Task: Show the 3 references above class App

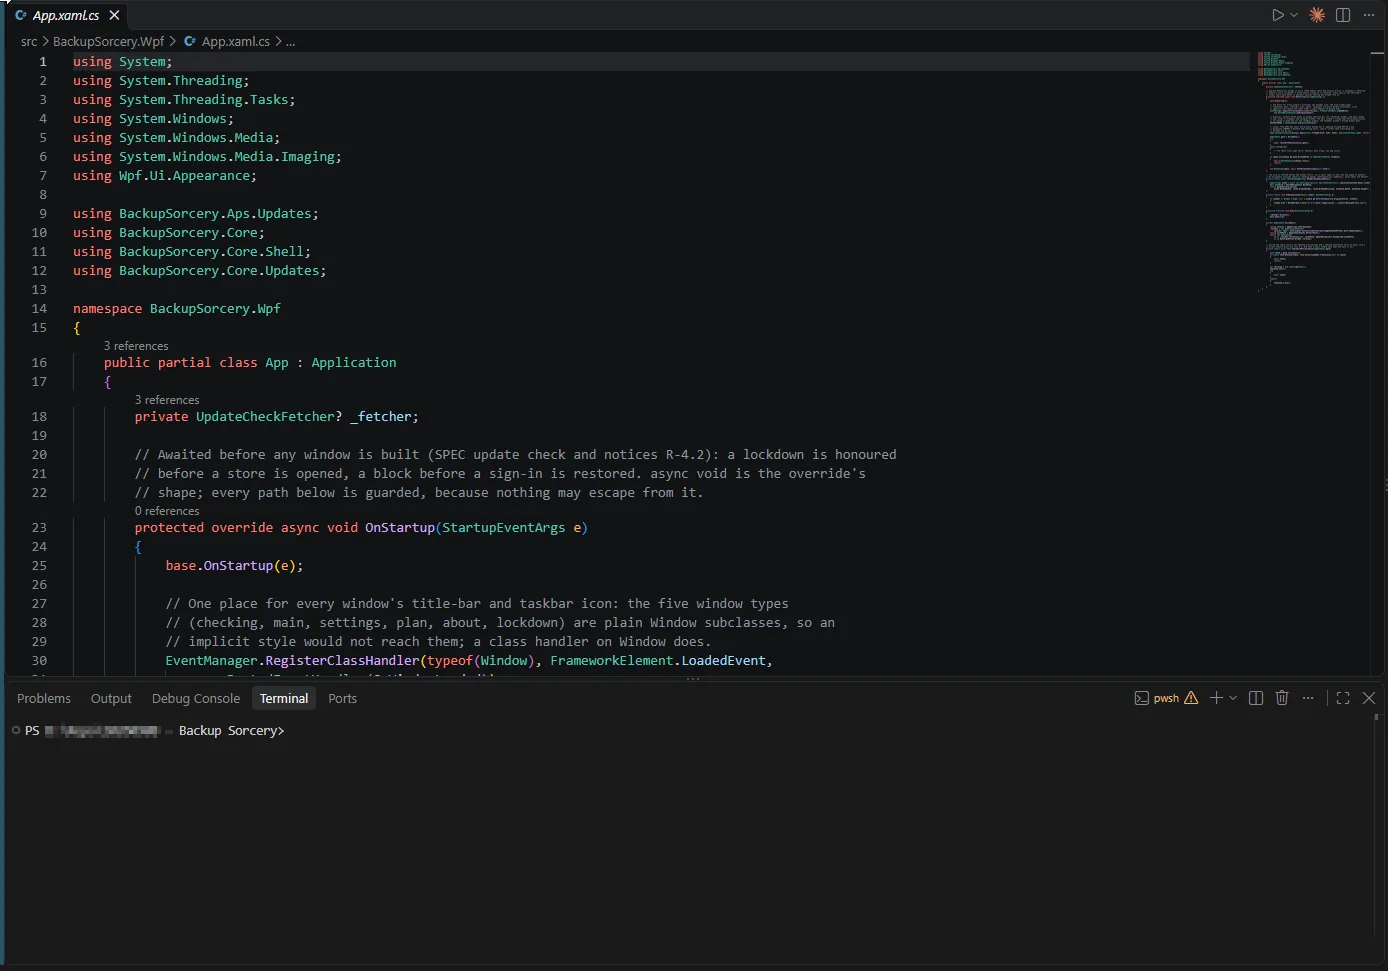Action: (136, 346)
